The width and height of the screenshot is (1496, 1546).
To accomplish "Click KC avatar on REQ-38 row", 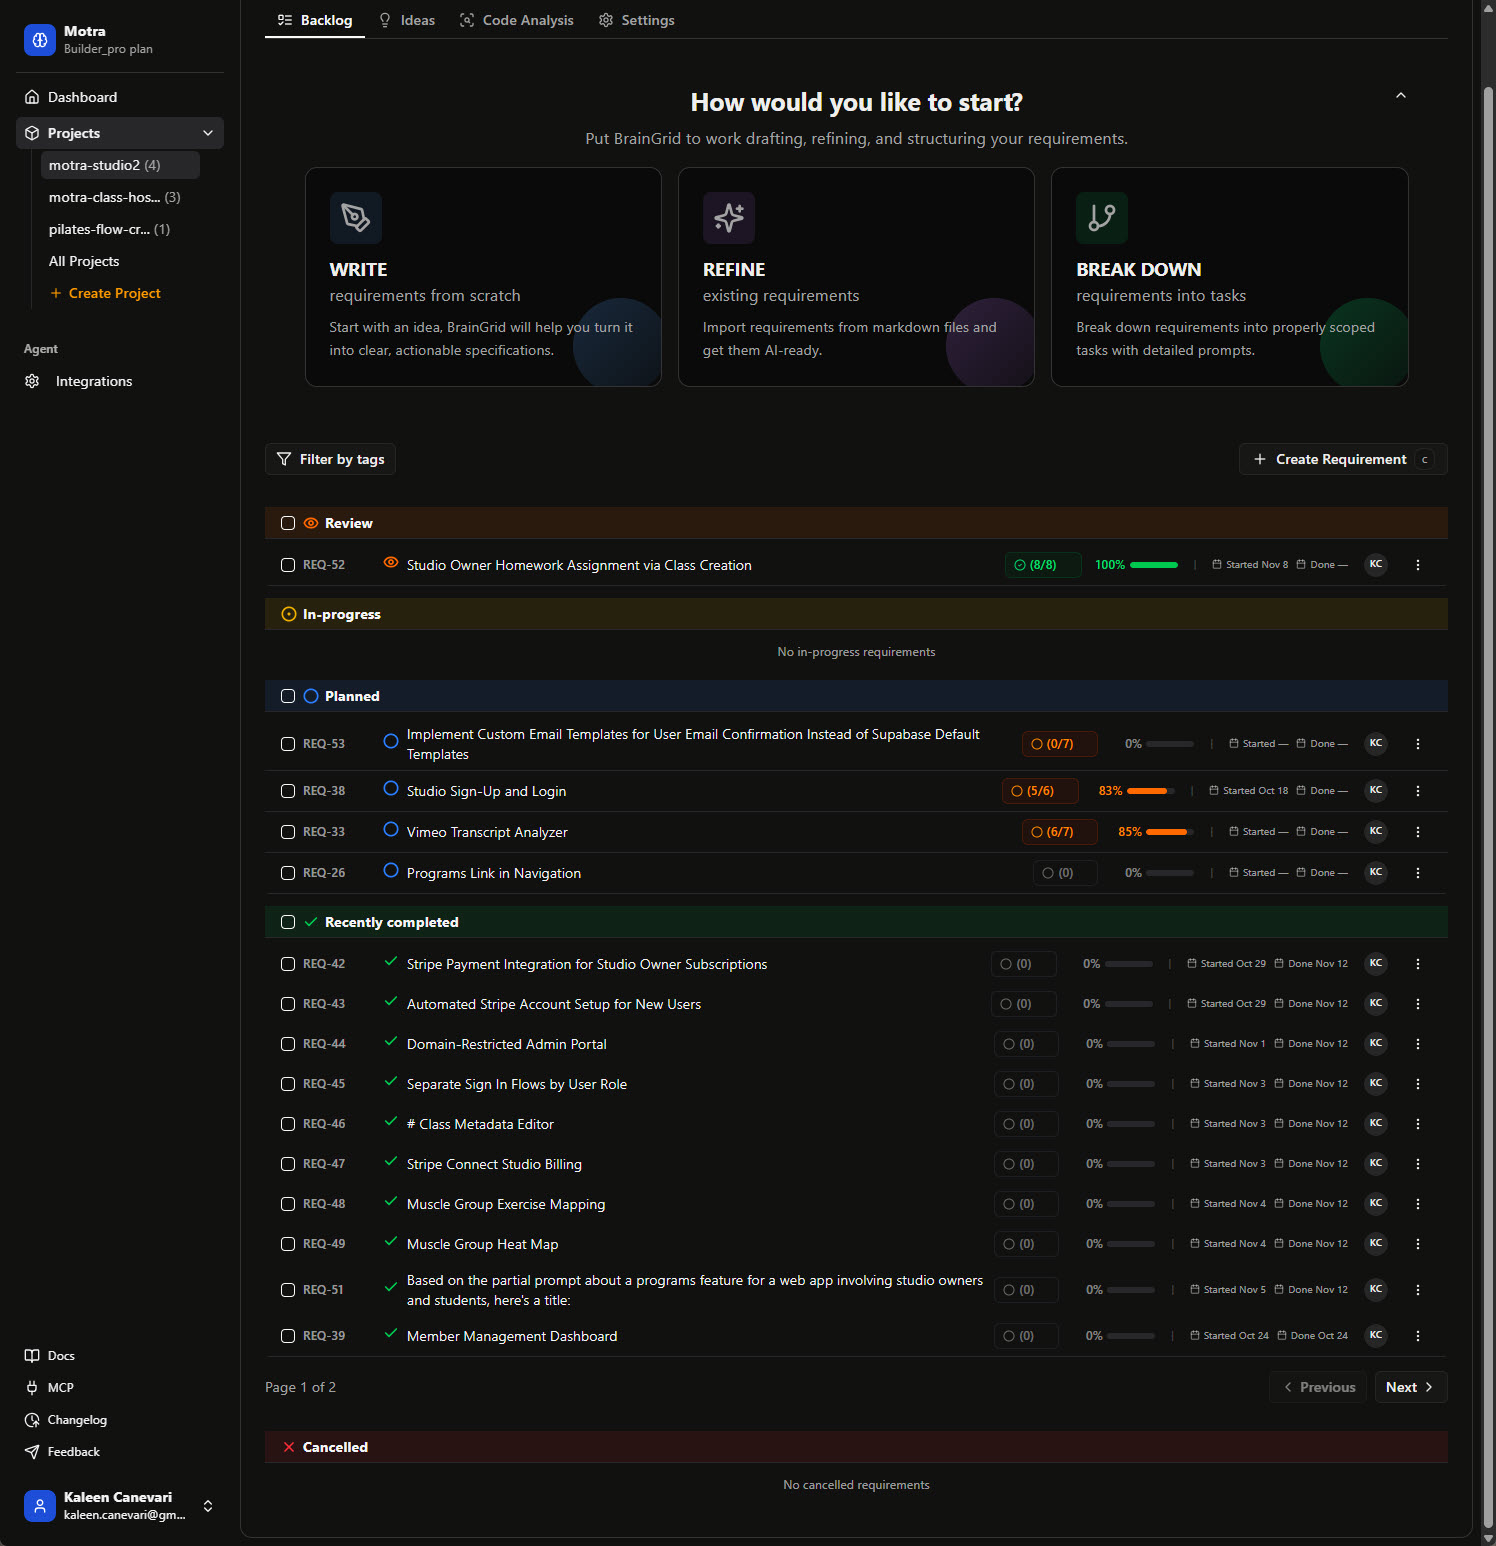I will point(1376,791).
